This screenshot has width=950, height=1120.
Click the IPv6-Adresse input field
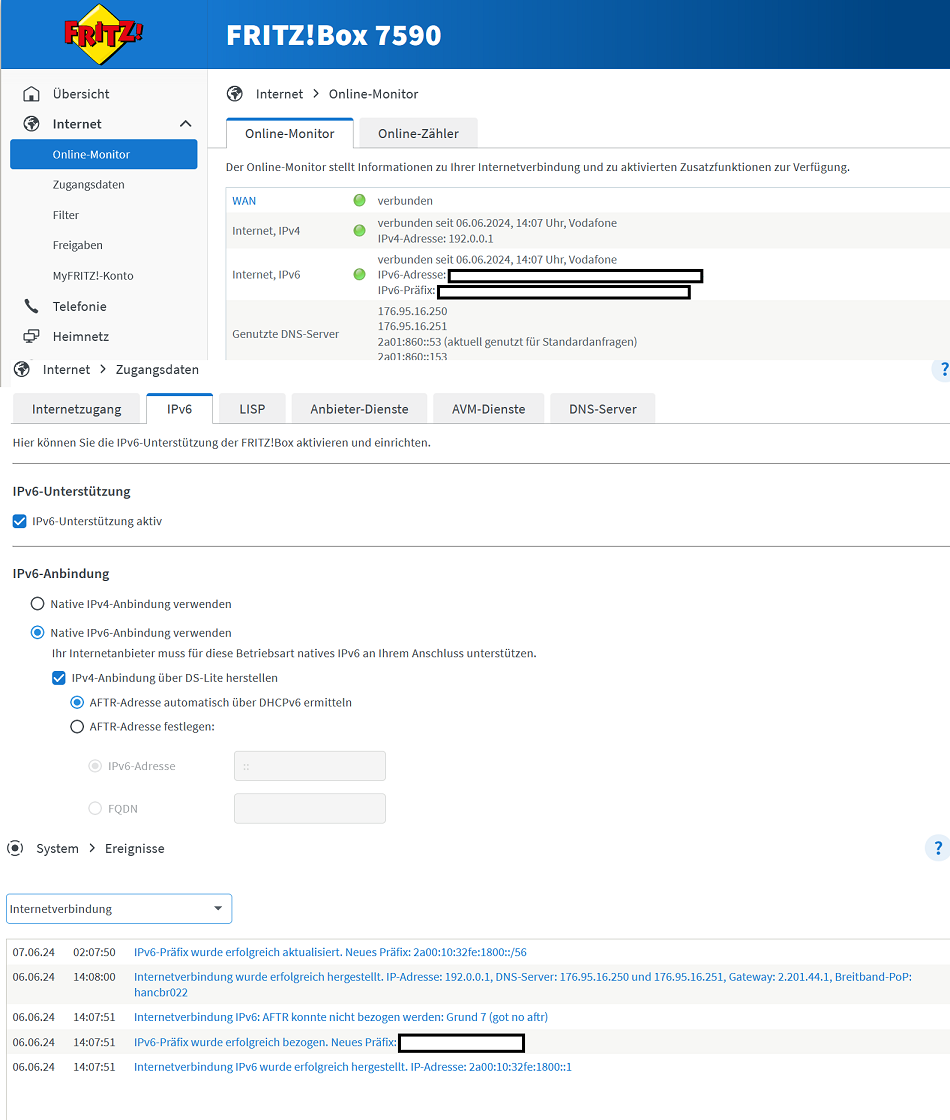pyautogui.click(x=310, y=766)
